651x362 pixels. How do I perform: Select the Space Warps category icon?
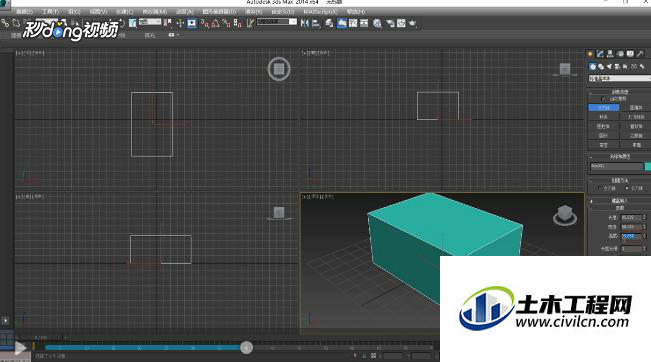click(633, 67)
